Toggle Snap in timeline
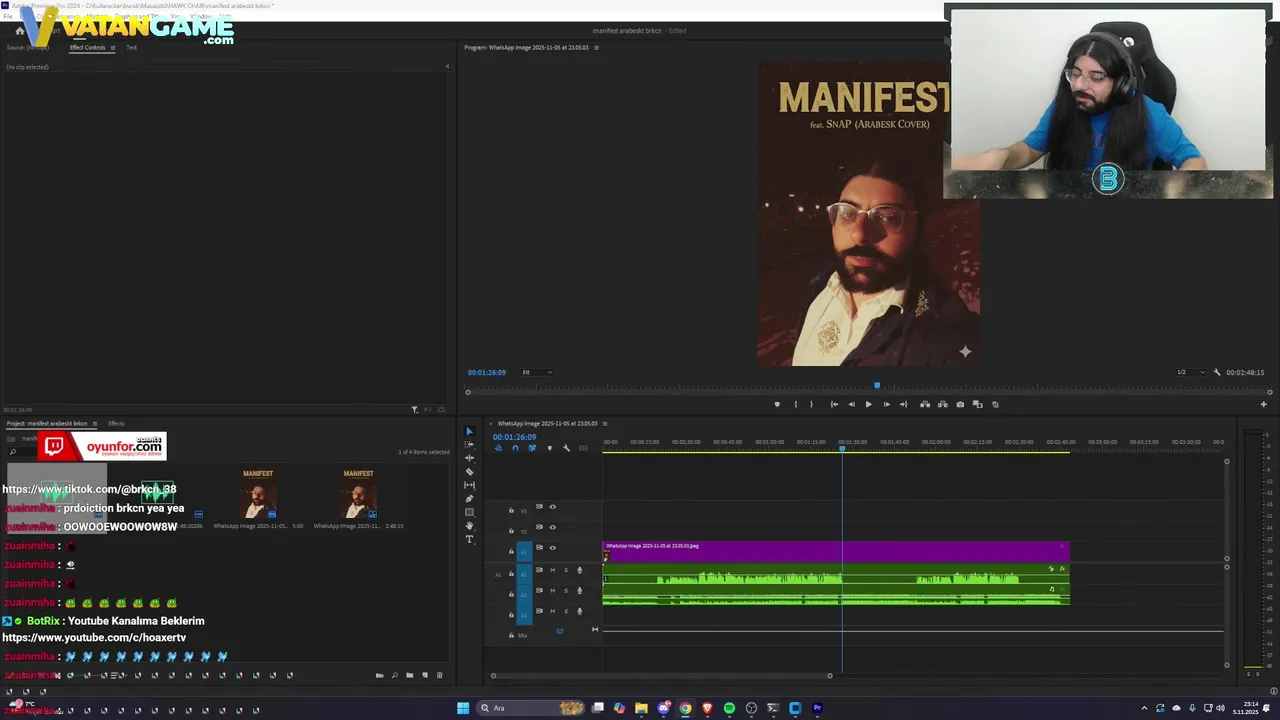This screenshot has height=720, width=1280. 515,448
